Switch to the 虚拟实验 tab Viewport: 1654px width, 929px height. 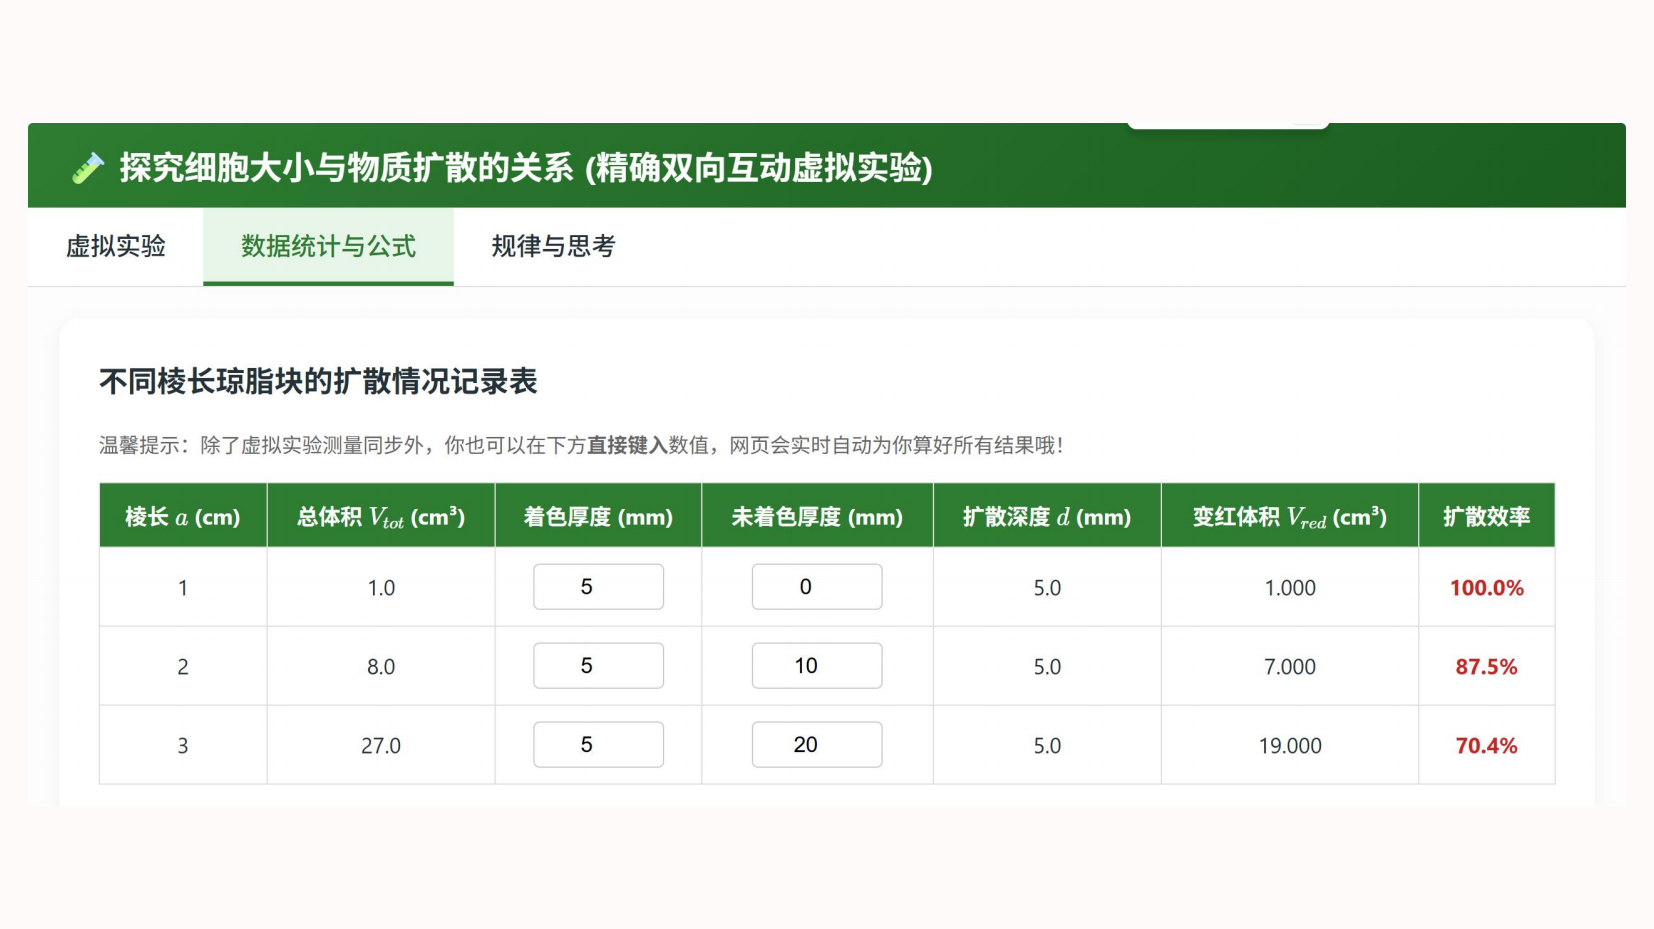116,246
